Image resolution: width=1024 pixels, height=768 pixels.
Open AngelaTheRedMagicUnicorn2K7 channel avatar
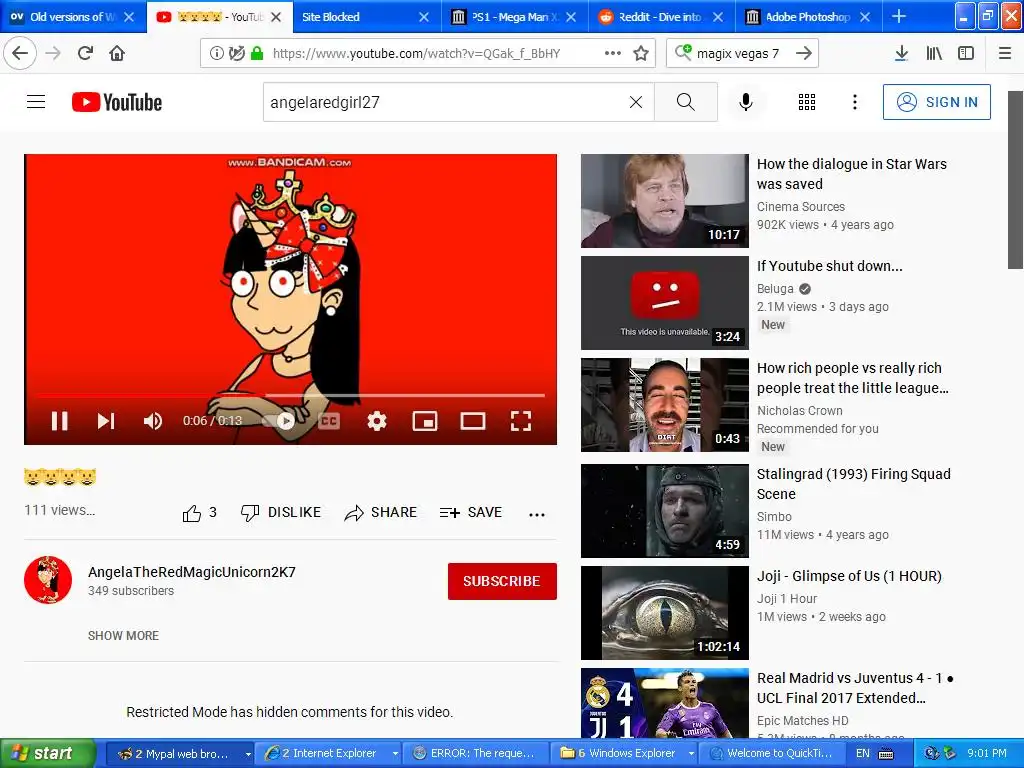pos(48,580)
